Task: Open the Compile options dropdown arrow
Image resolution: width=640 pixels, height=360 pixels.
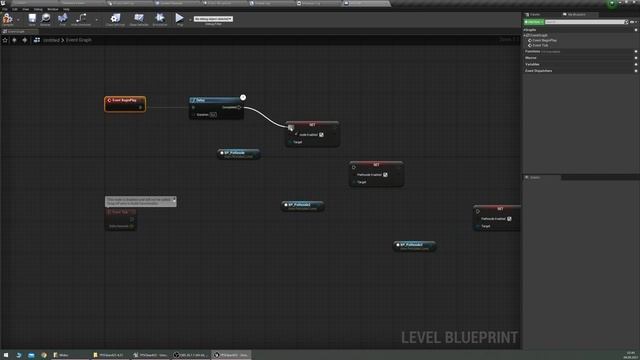Action: point(18,20)
